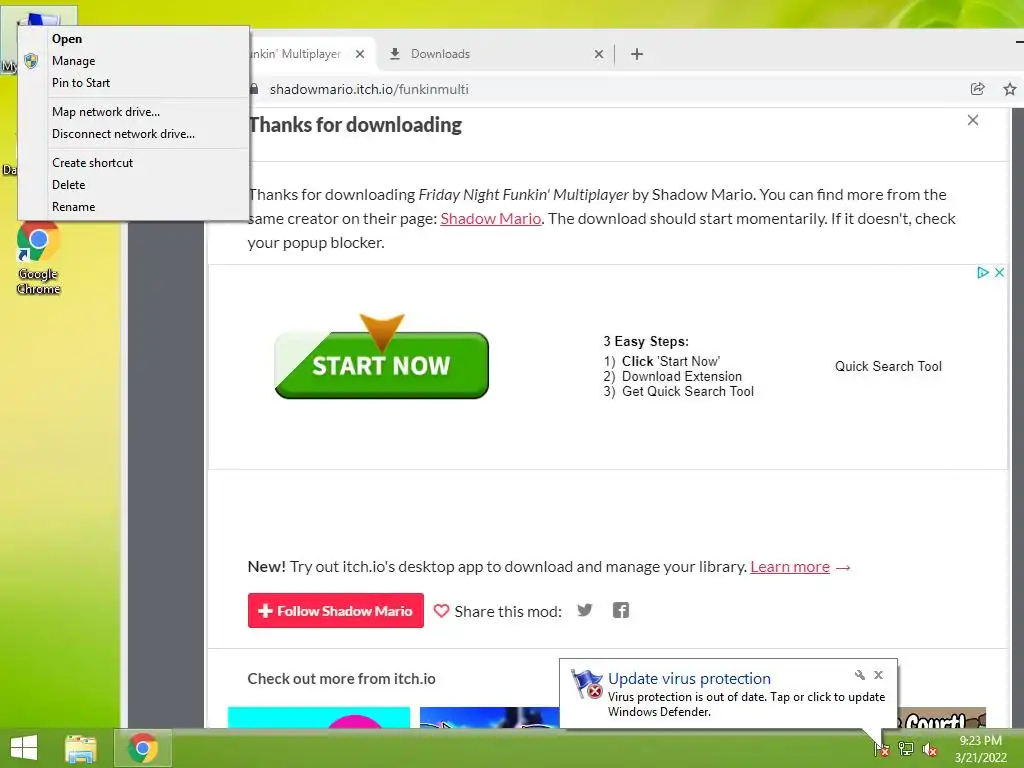Image resolution: width=1024 pixels, height=768 pixels.
Task: Click the Check out more from itch.io heading
Action: 342,679
